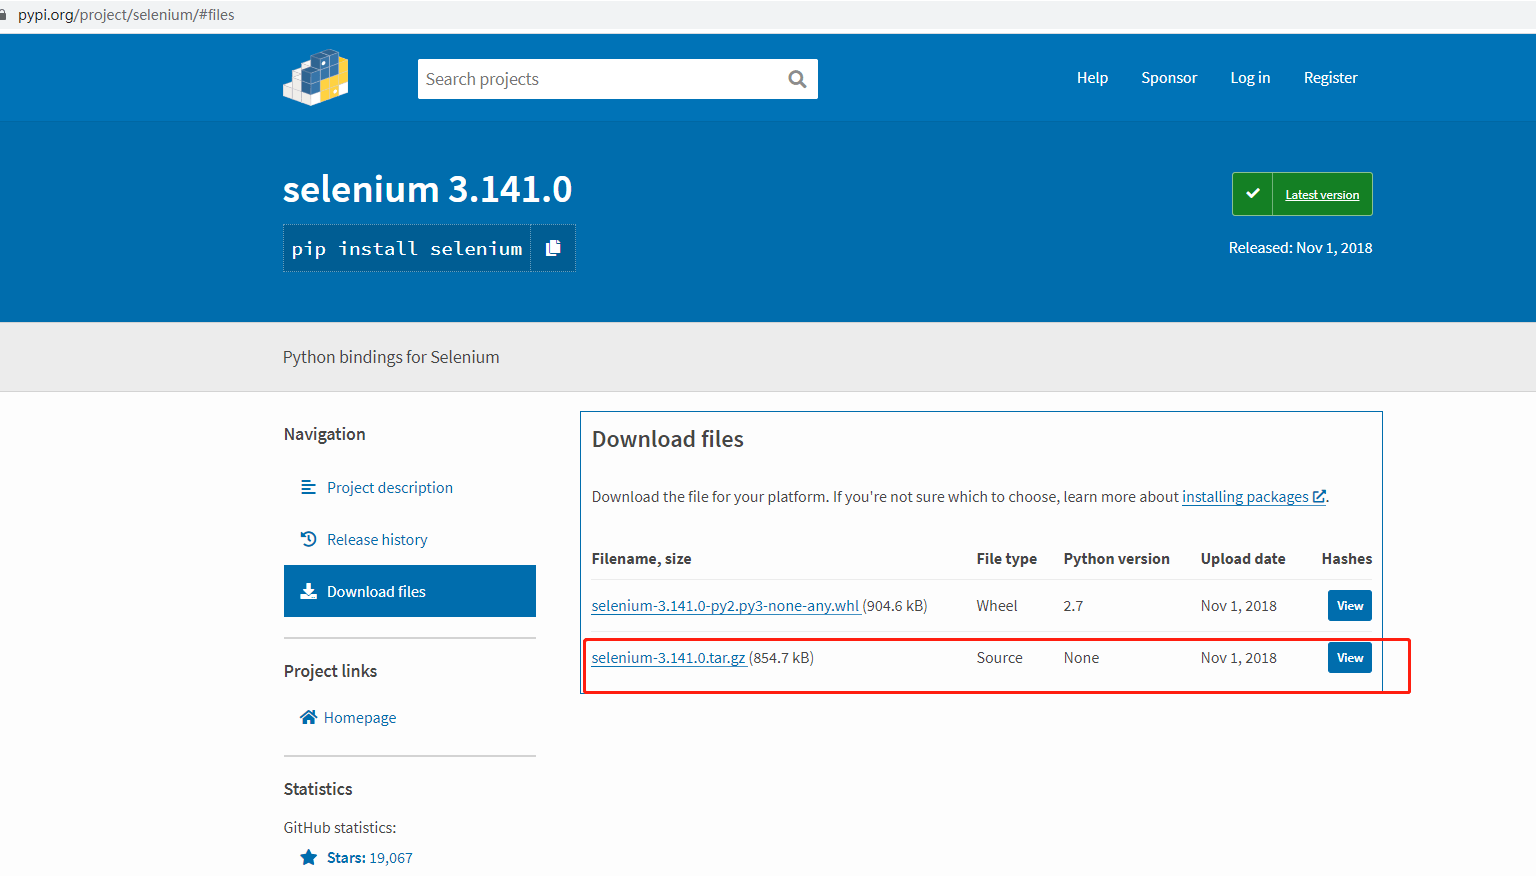Click the Stars: 19,067 statistic

[369, 858]
